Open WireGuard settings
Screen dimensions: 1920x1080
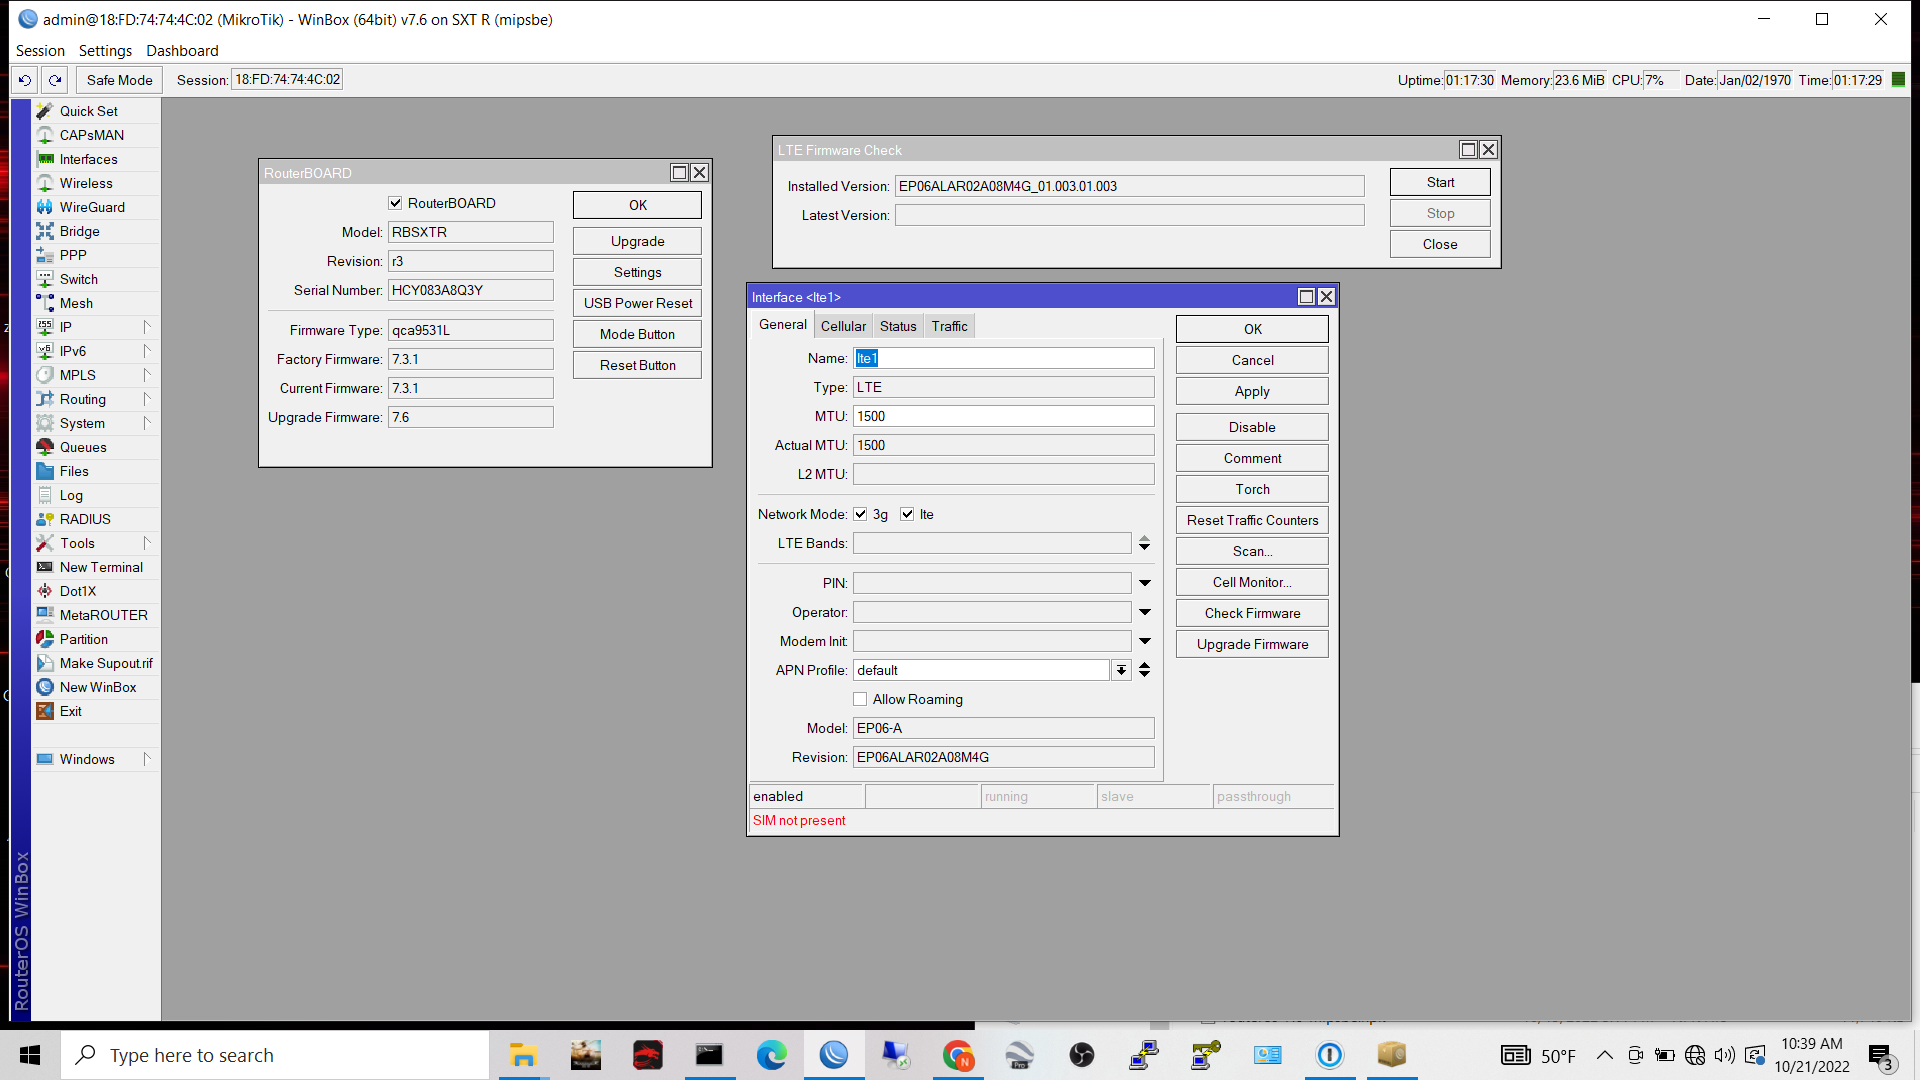(x=92, y=207)
